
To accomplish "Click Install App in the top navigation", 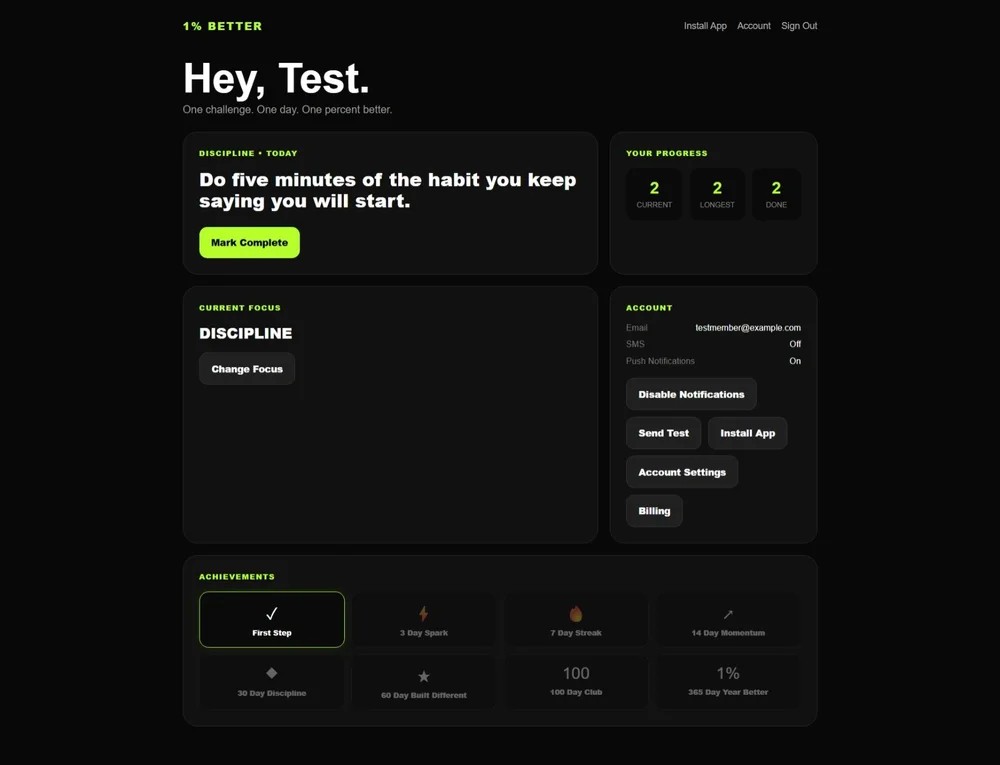I will pos(705,26).
